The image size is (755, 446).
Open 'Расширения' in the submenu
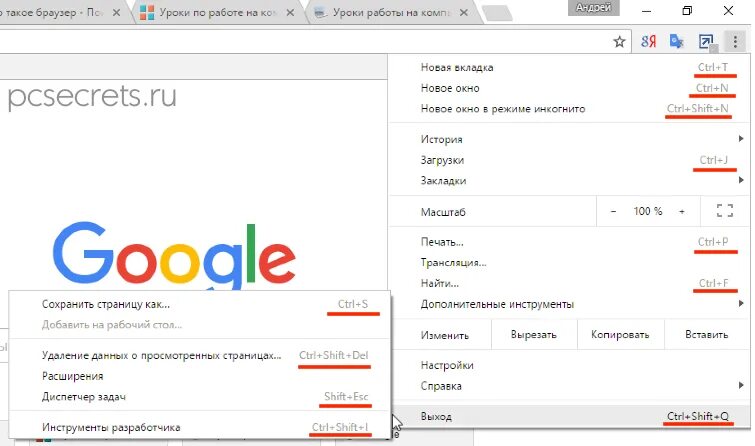(x=199, y=376)
